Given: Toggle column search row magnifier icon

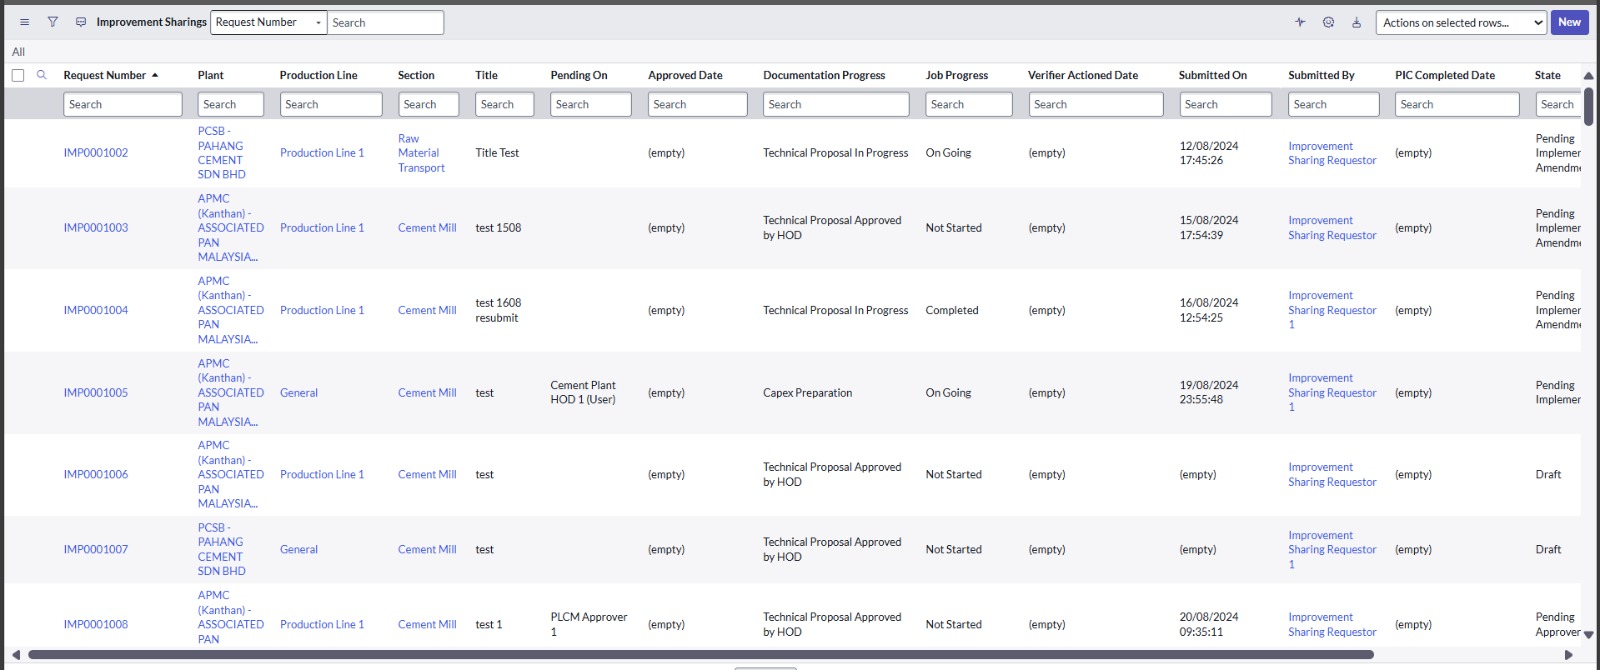Looking at the screenshot, I should pos(41,75).
